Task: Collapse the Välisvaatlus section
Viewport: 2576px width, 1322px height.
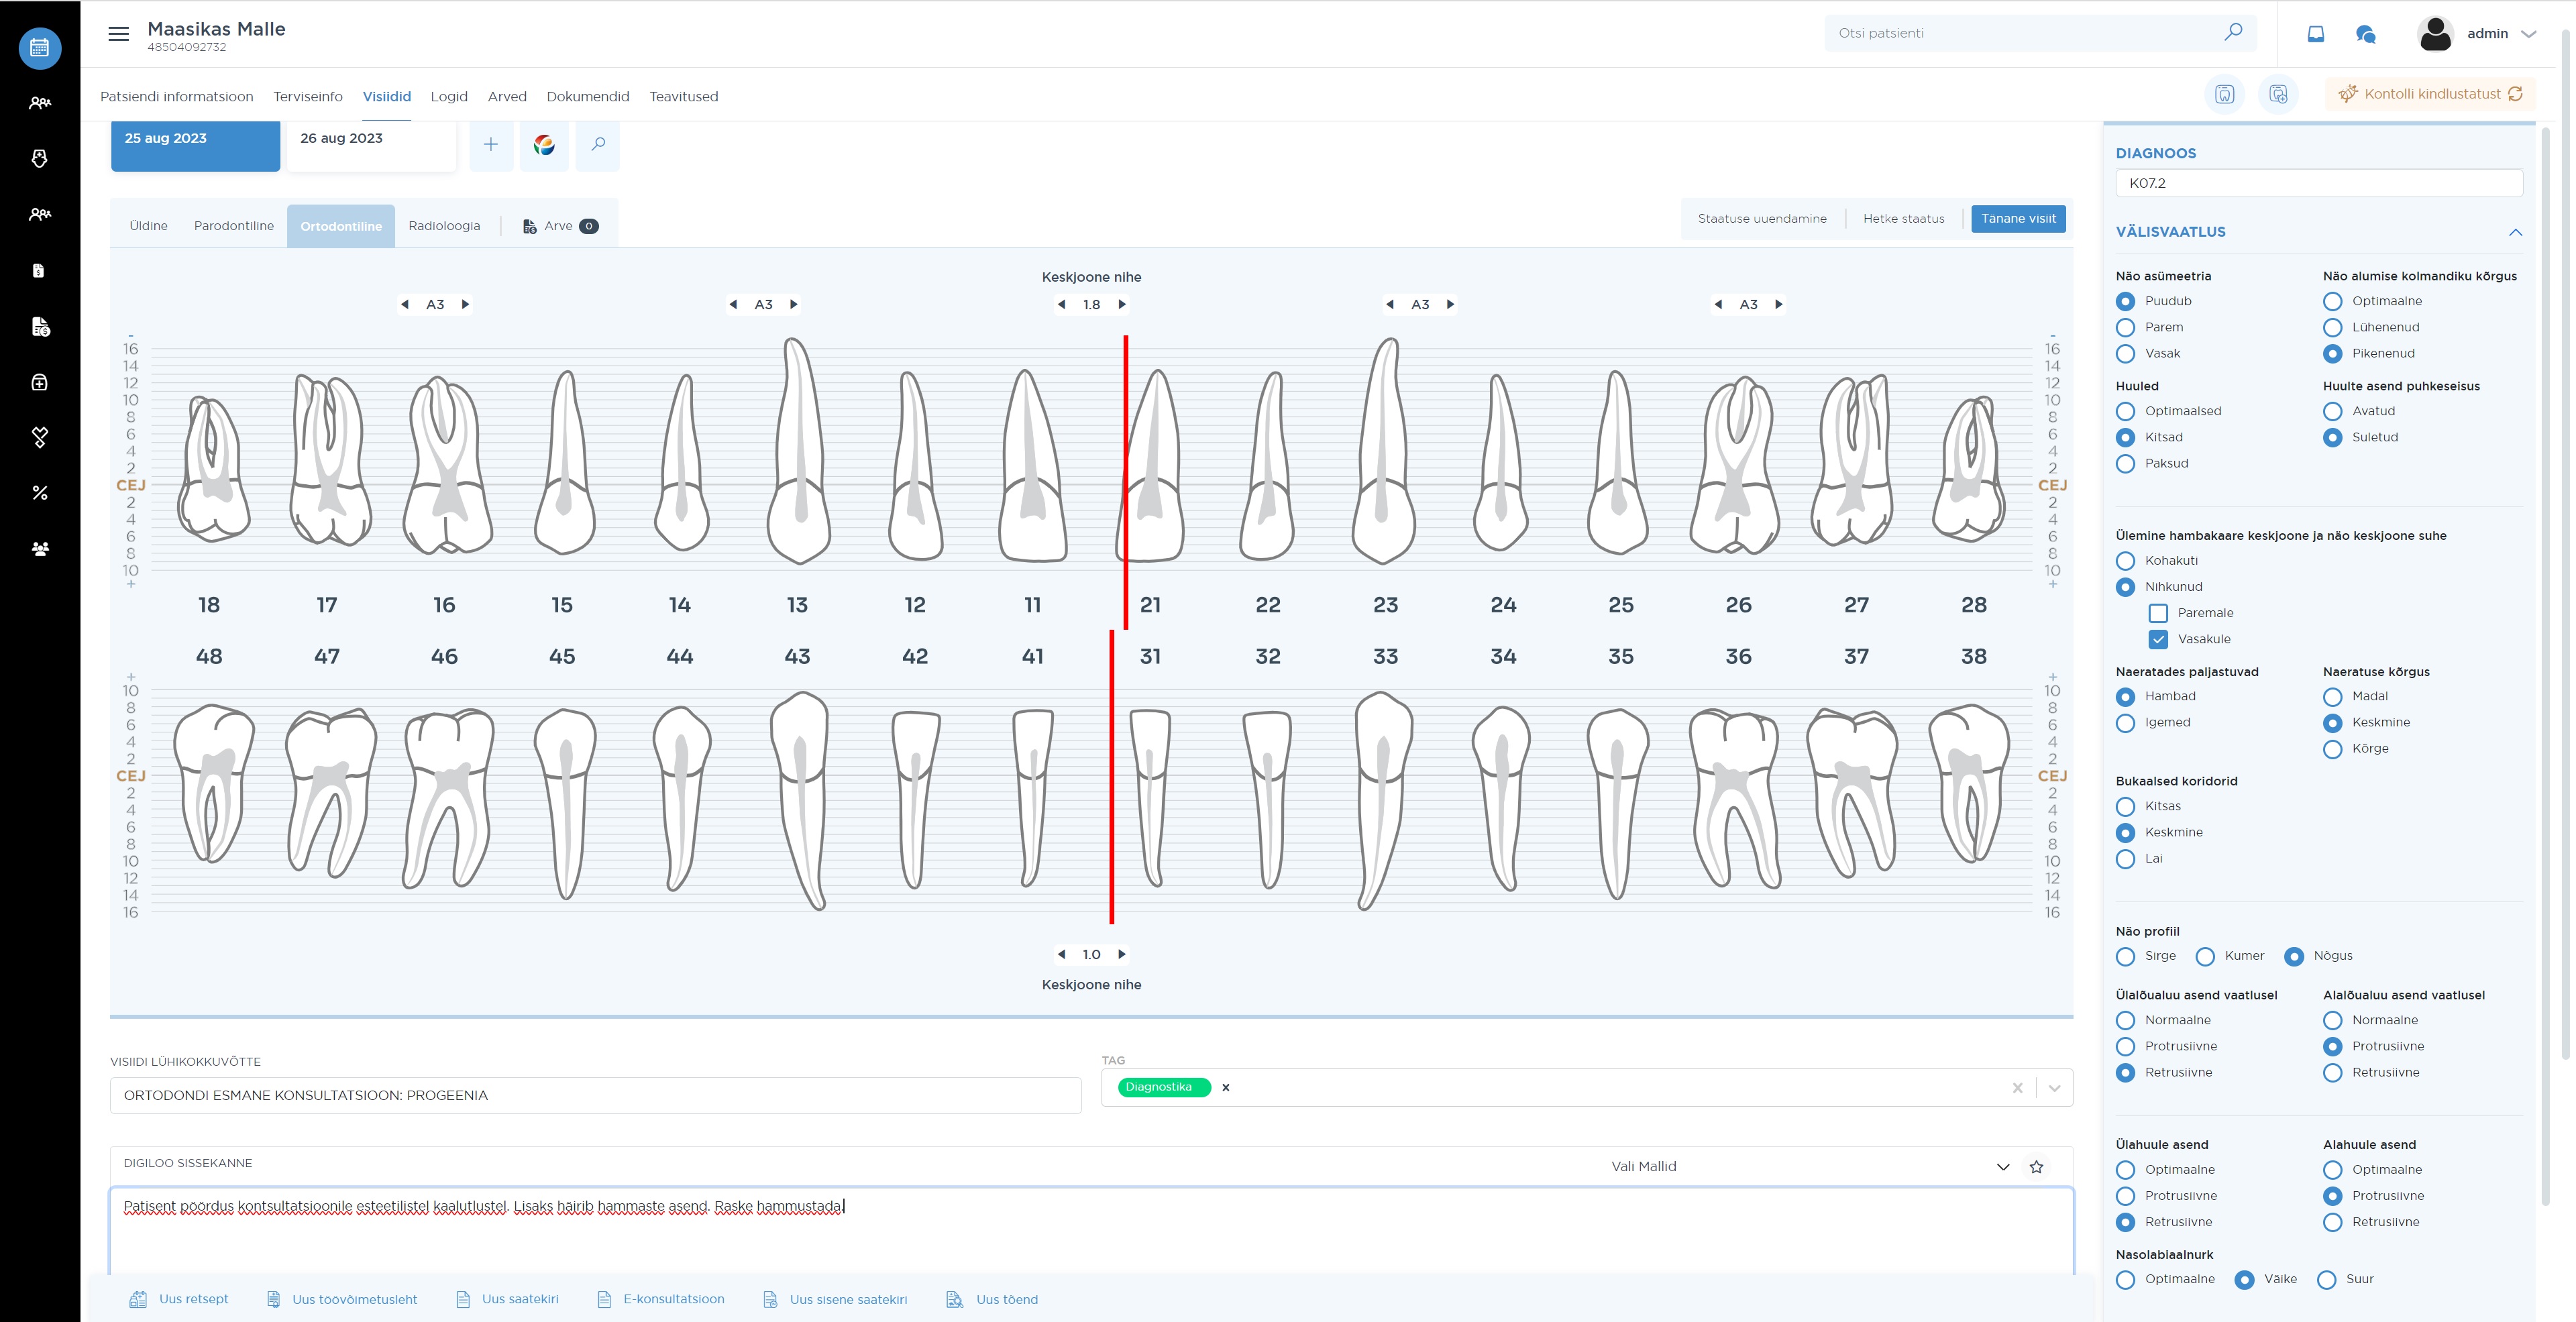Action: tap(2515, 232)
